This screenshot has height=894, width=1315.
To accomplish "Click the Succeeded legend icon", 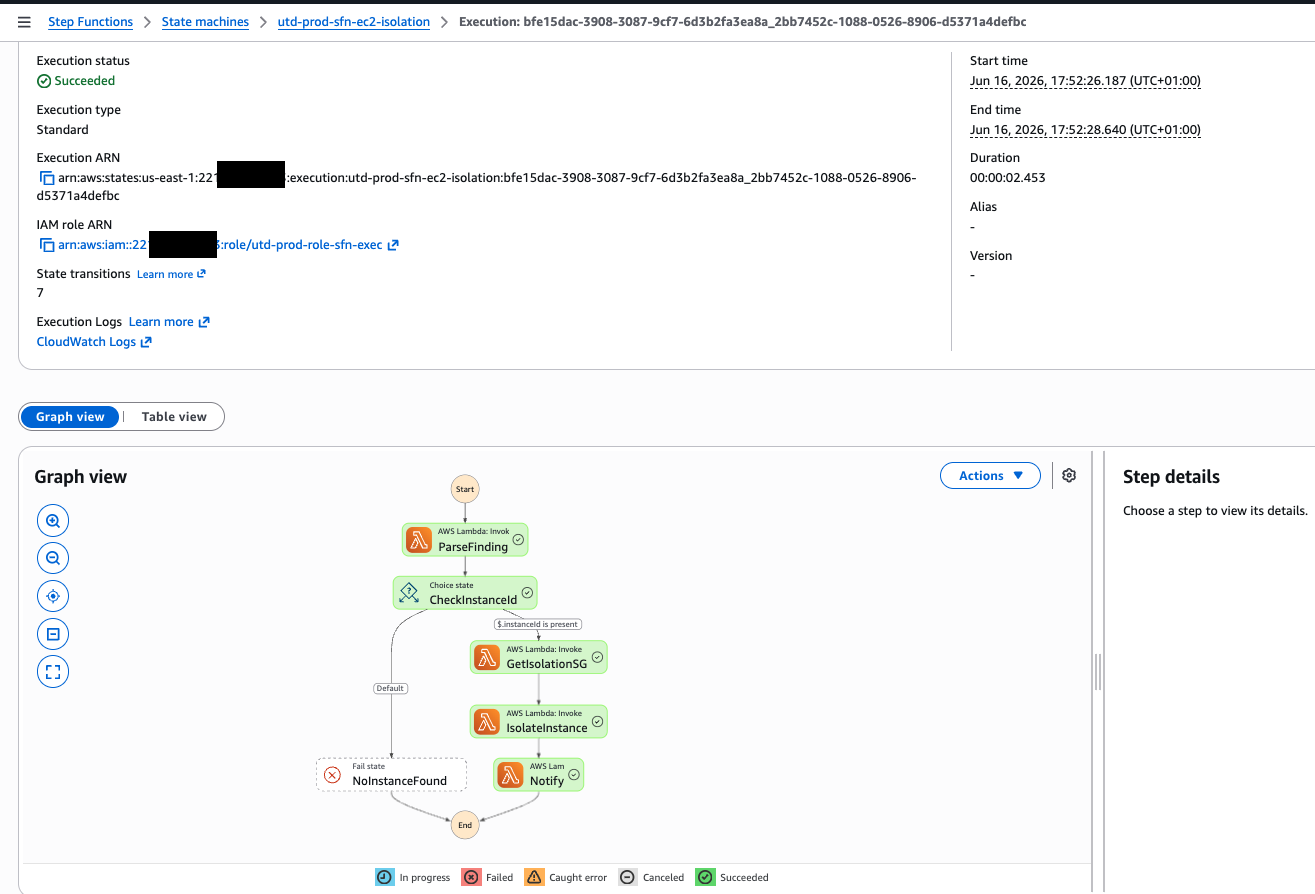I will pos(705,877).
